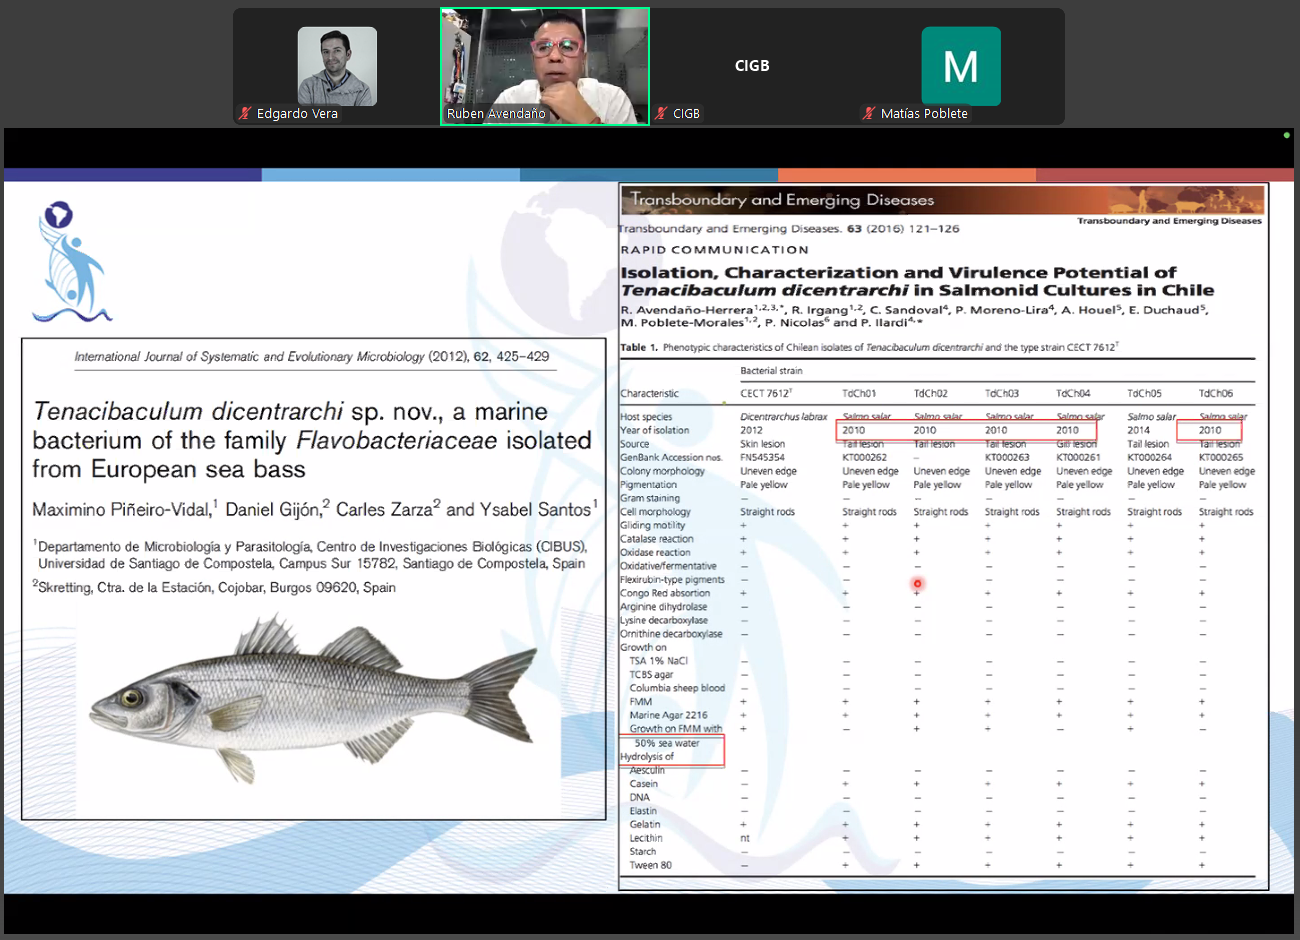This screenshot has height=940, width=1300.
Task: Click Edgardo Vera's muted microphone icon
Action: click(x=245, y=114)
